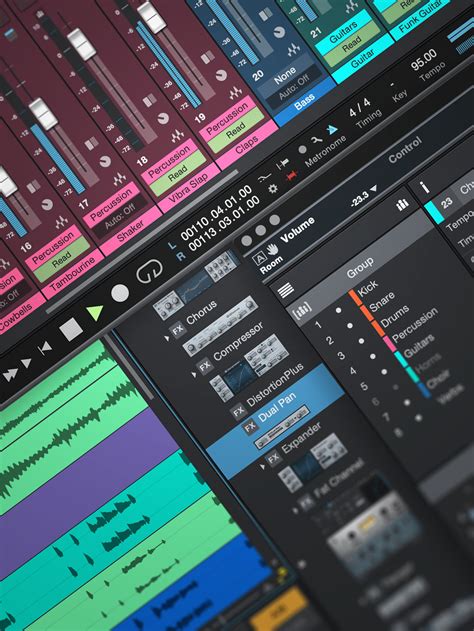Click the bracketed mixer icon above group numbers
The width and height of the screenshot is (474, 631).
pyautogui.click(x=302, y=310)
